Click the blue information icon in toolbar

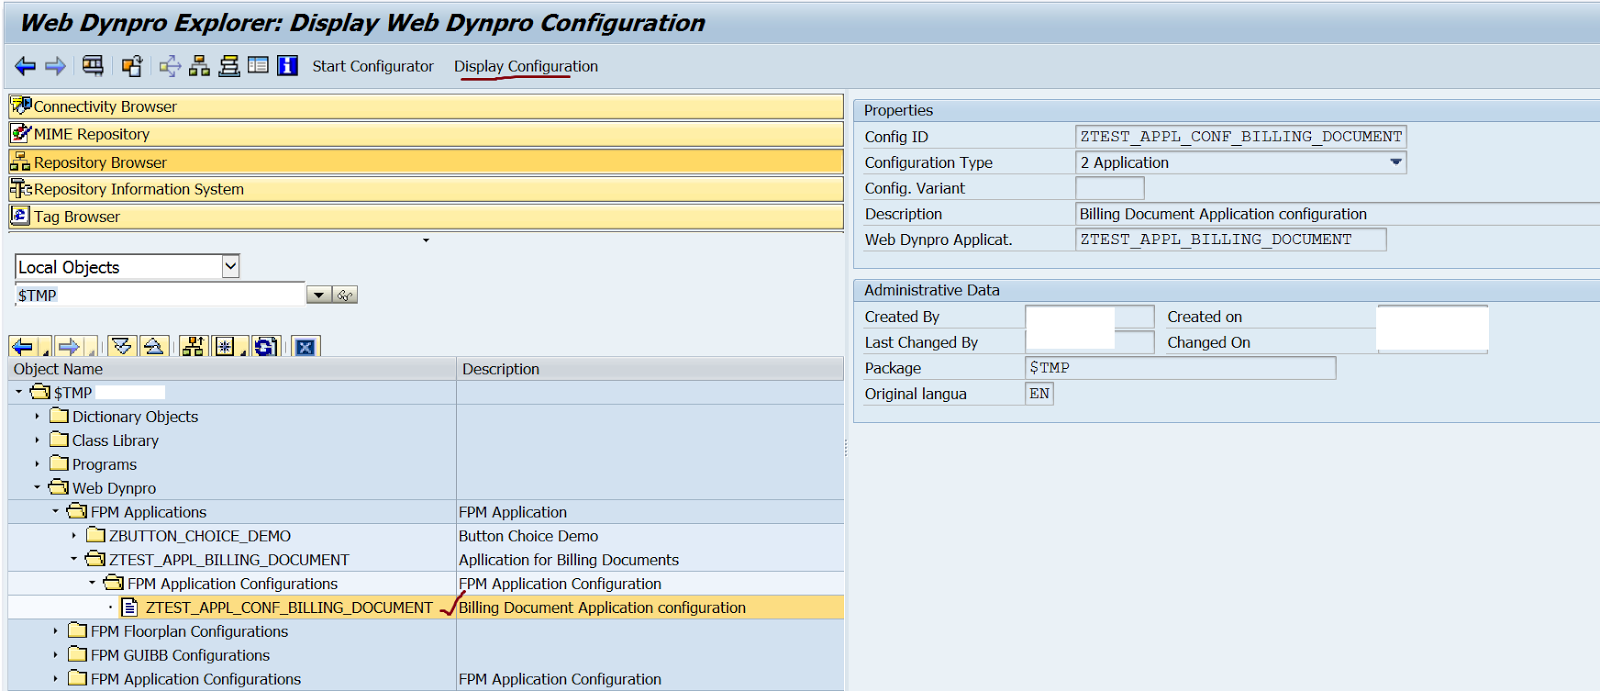point(288,66)
